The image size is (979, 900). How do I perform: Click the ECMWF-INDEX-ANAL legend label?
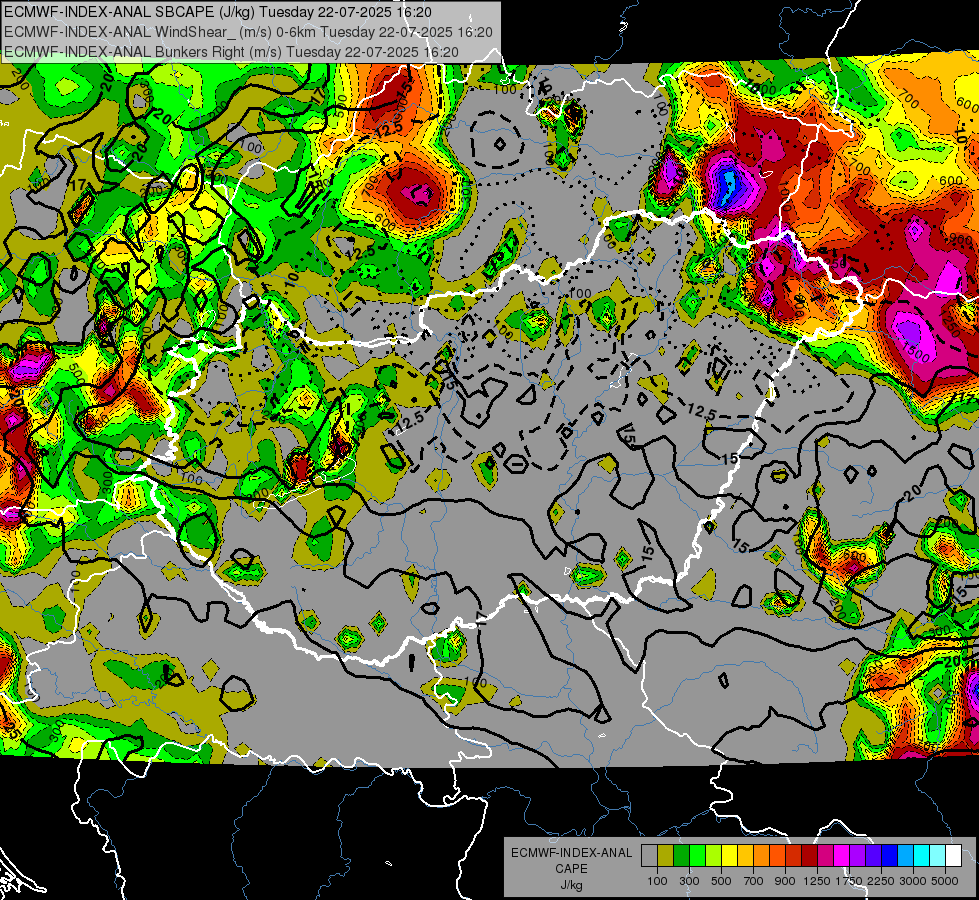(x=571, y=853)
